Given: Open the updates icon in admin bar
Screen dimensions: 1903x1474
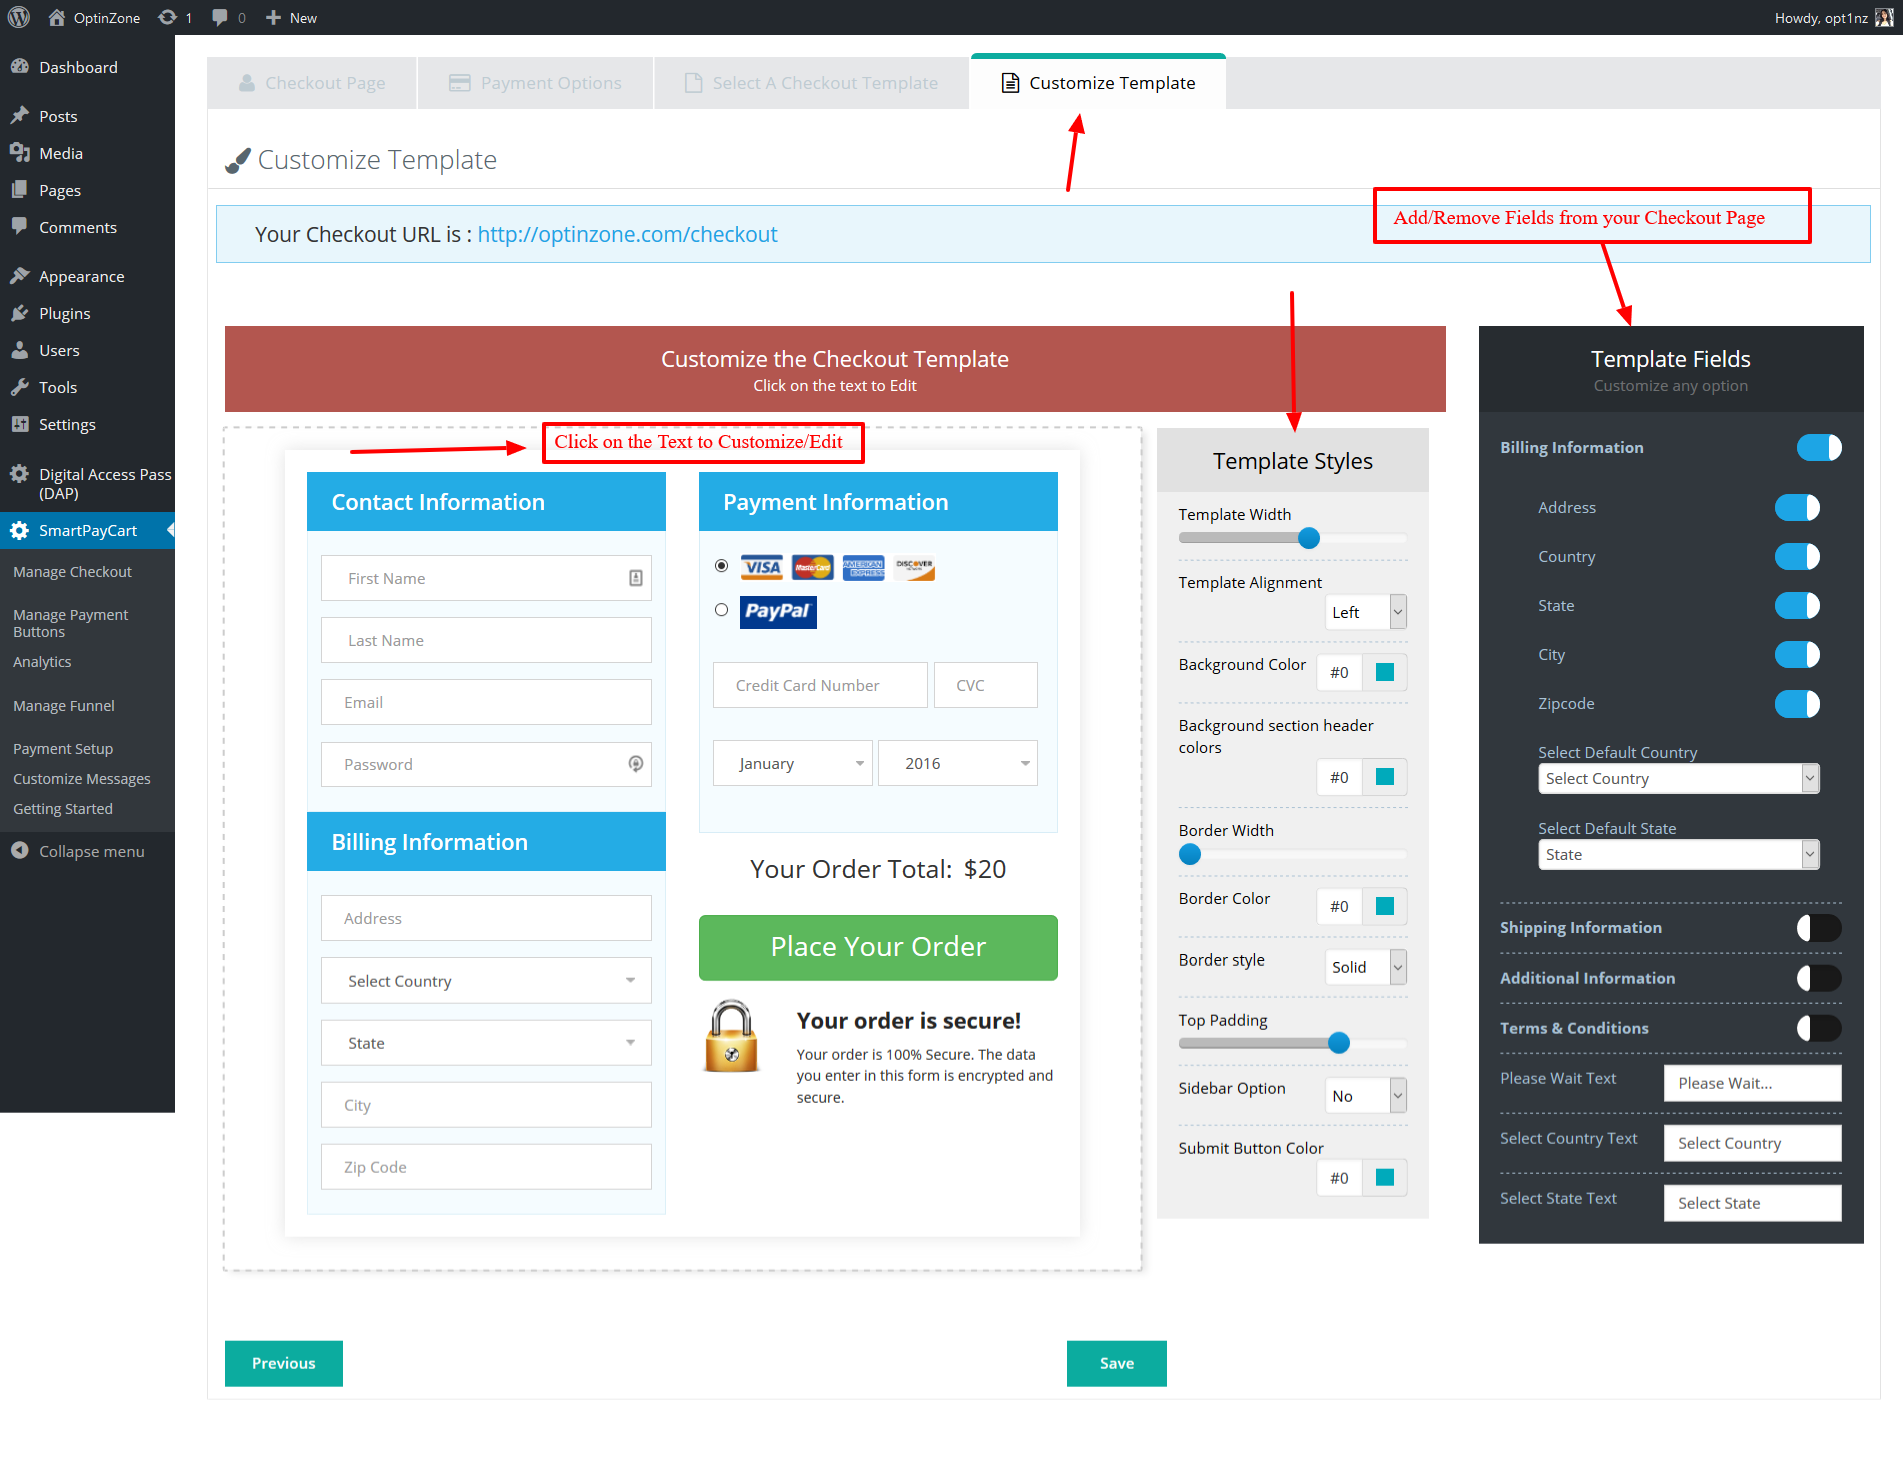Looking at the screenshot, I should [168, 17].
